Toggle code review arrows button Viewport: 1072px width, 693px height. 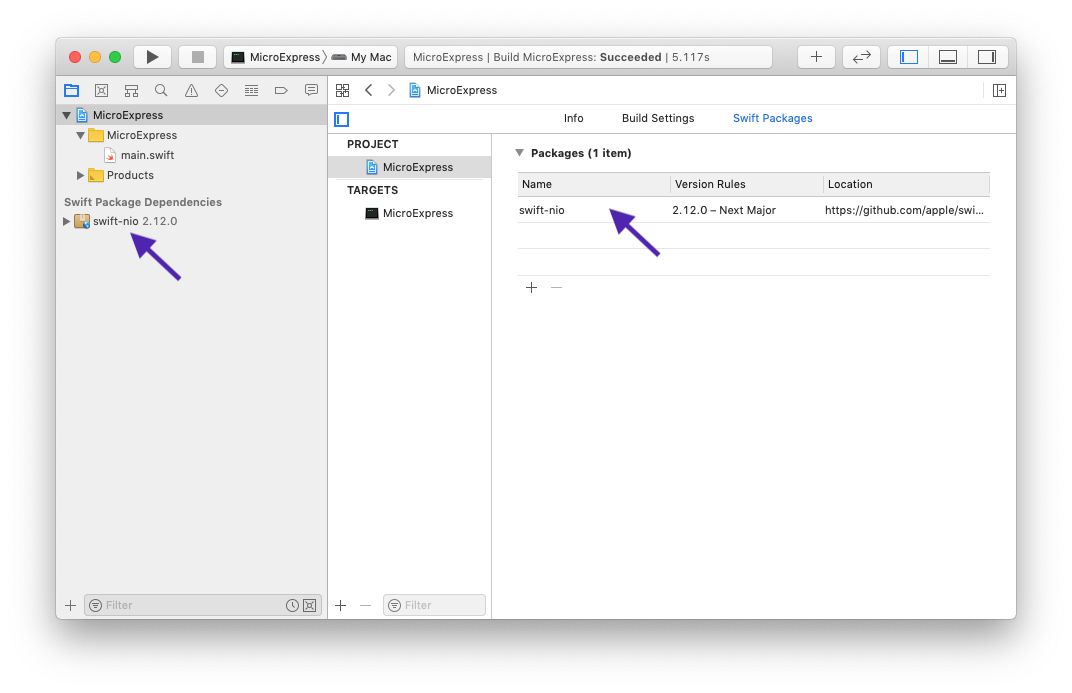coord(861,57)
